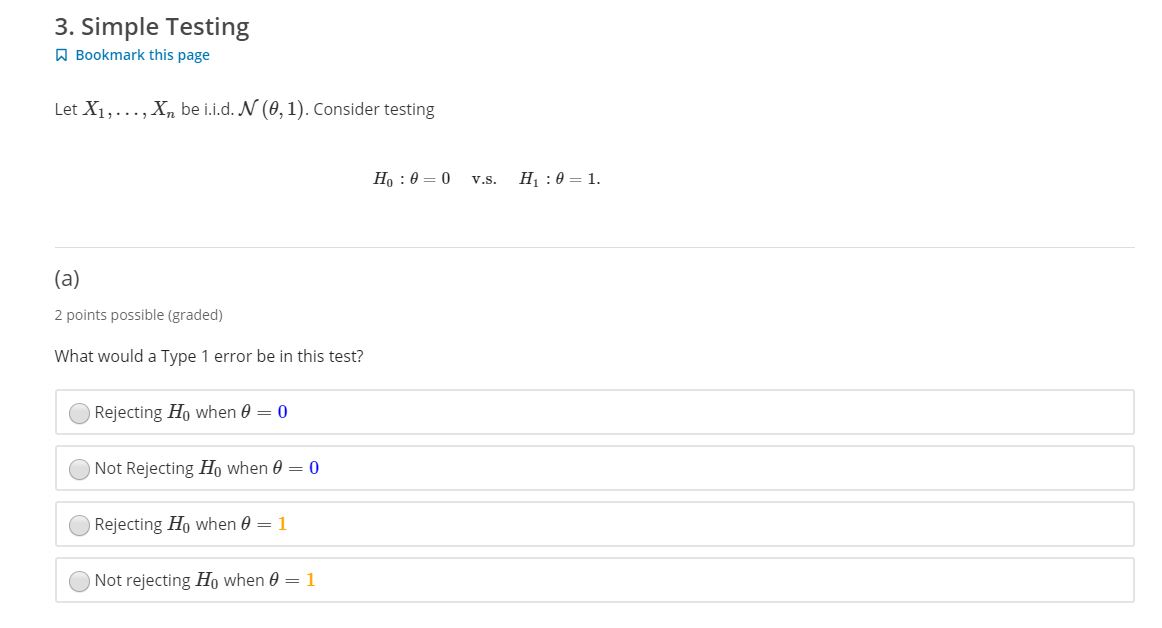The width and height of the screenshot is (1162, 628).
Task: Choose 'Rejecting H0 when θ = 1' answer
Action: coord(79,524)
